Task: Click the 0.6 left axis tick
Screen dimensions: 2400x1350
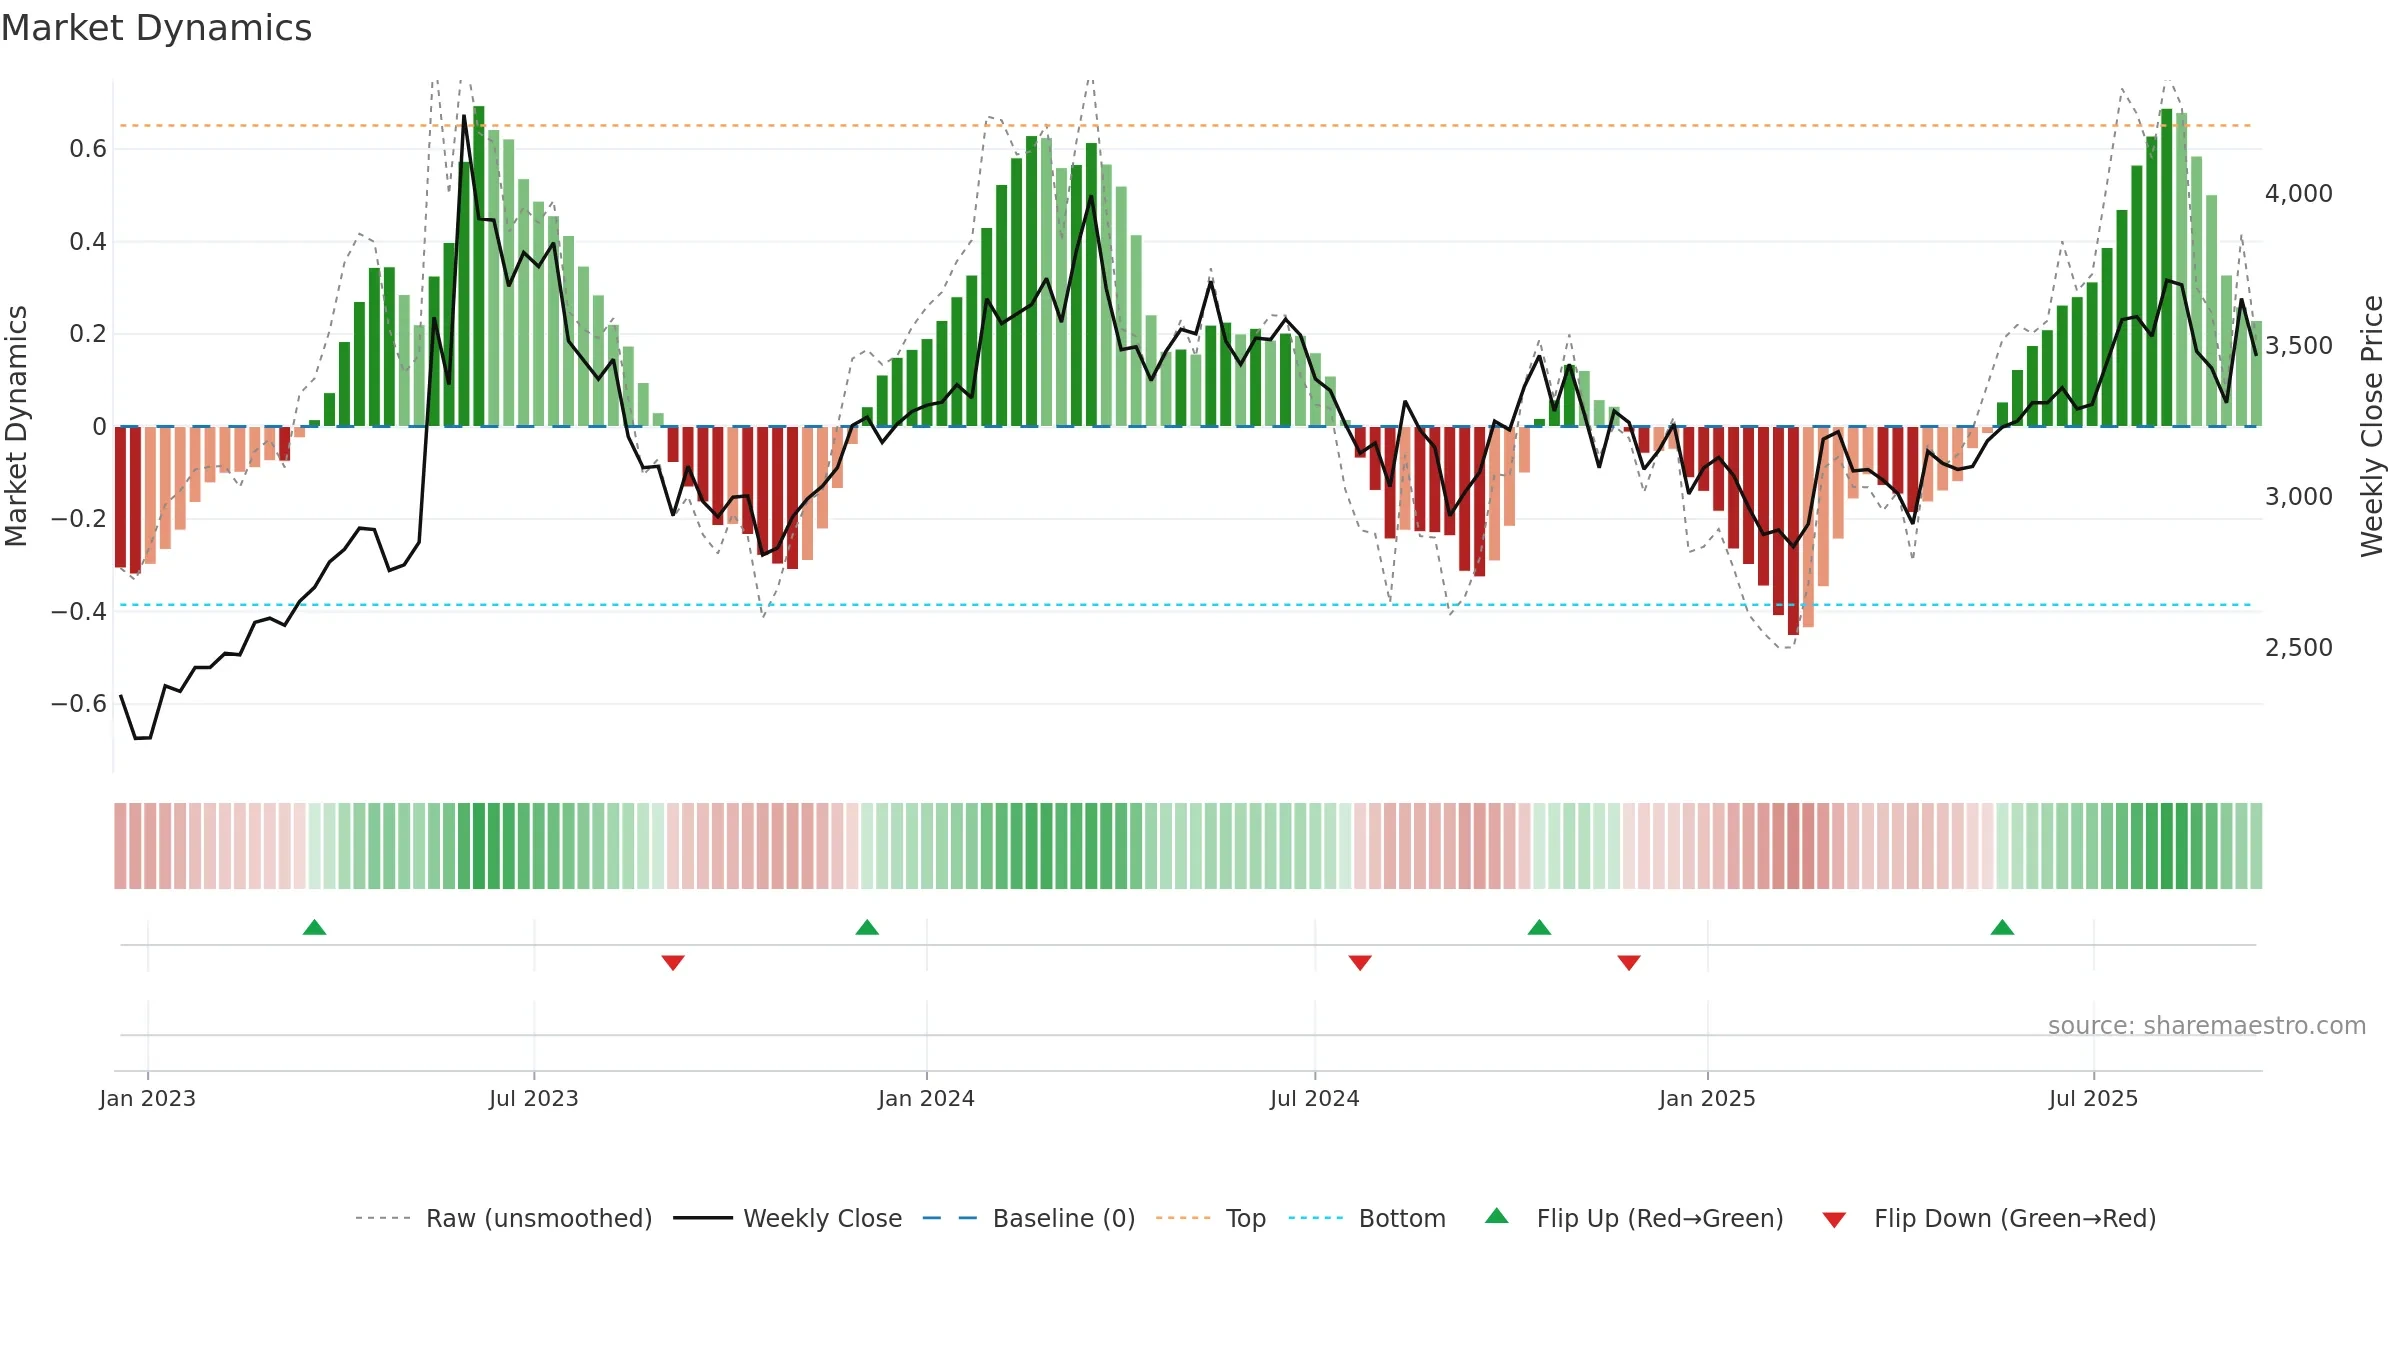Action: pyautogui.click(x=88, y=149)
